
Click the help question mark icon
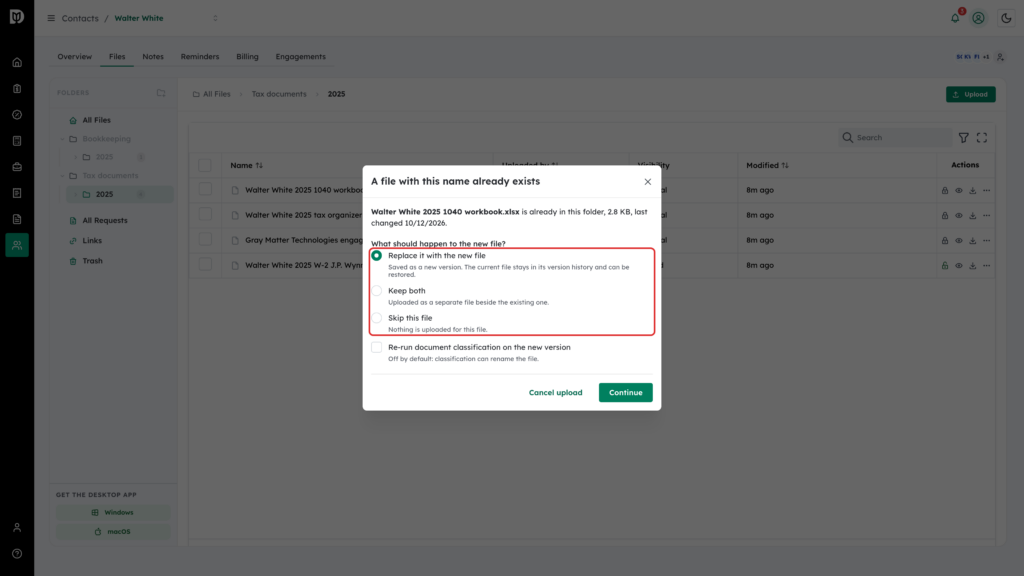[17, 554]
